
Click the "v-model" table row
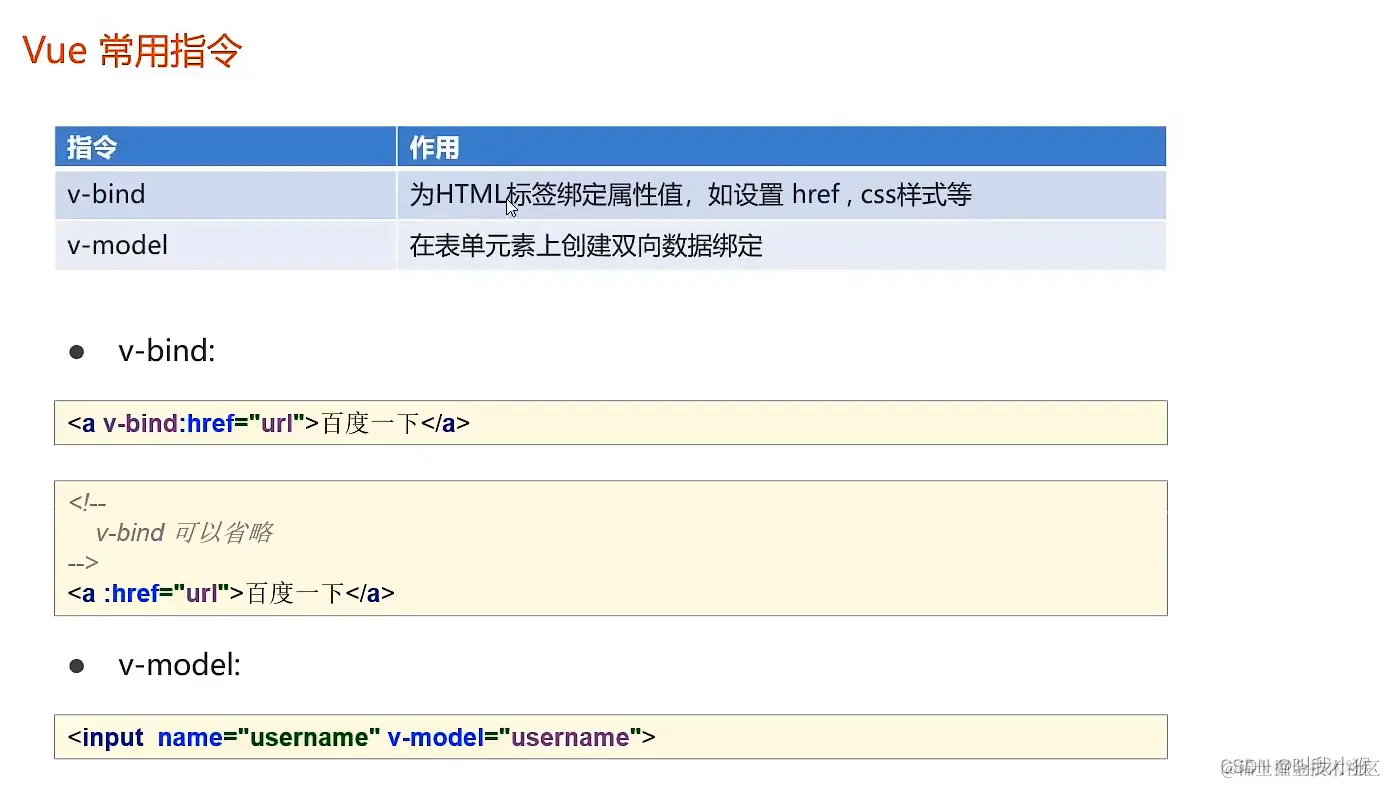pyautogui.click(x=117, y=245)
